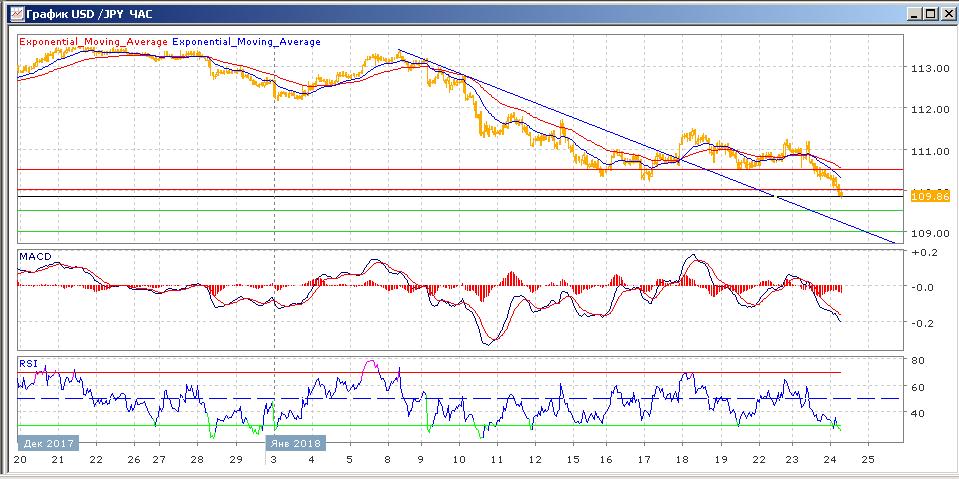The height and width of the screenshot is (479, 959).
Task: Click date 10 on the time axis
Action: [458, 459]
